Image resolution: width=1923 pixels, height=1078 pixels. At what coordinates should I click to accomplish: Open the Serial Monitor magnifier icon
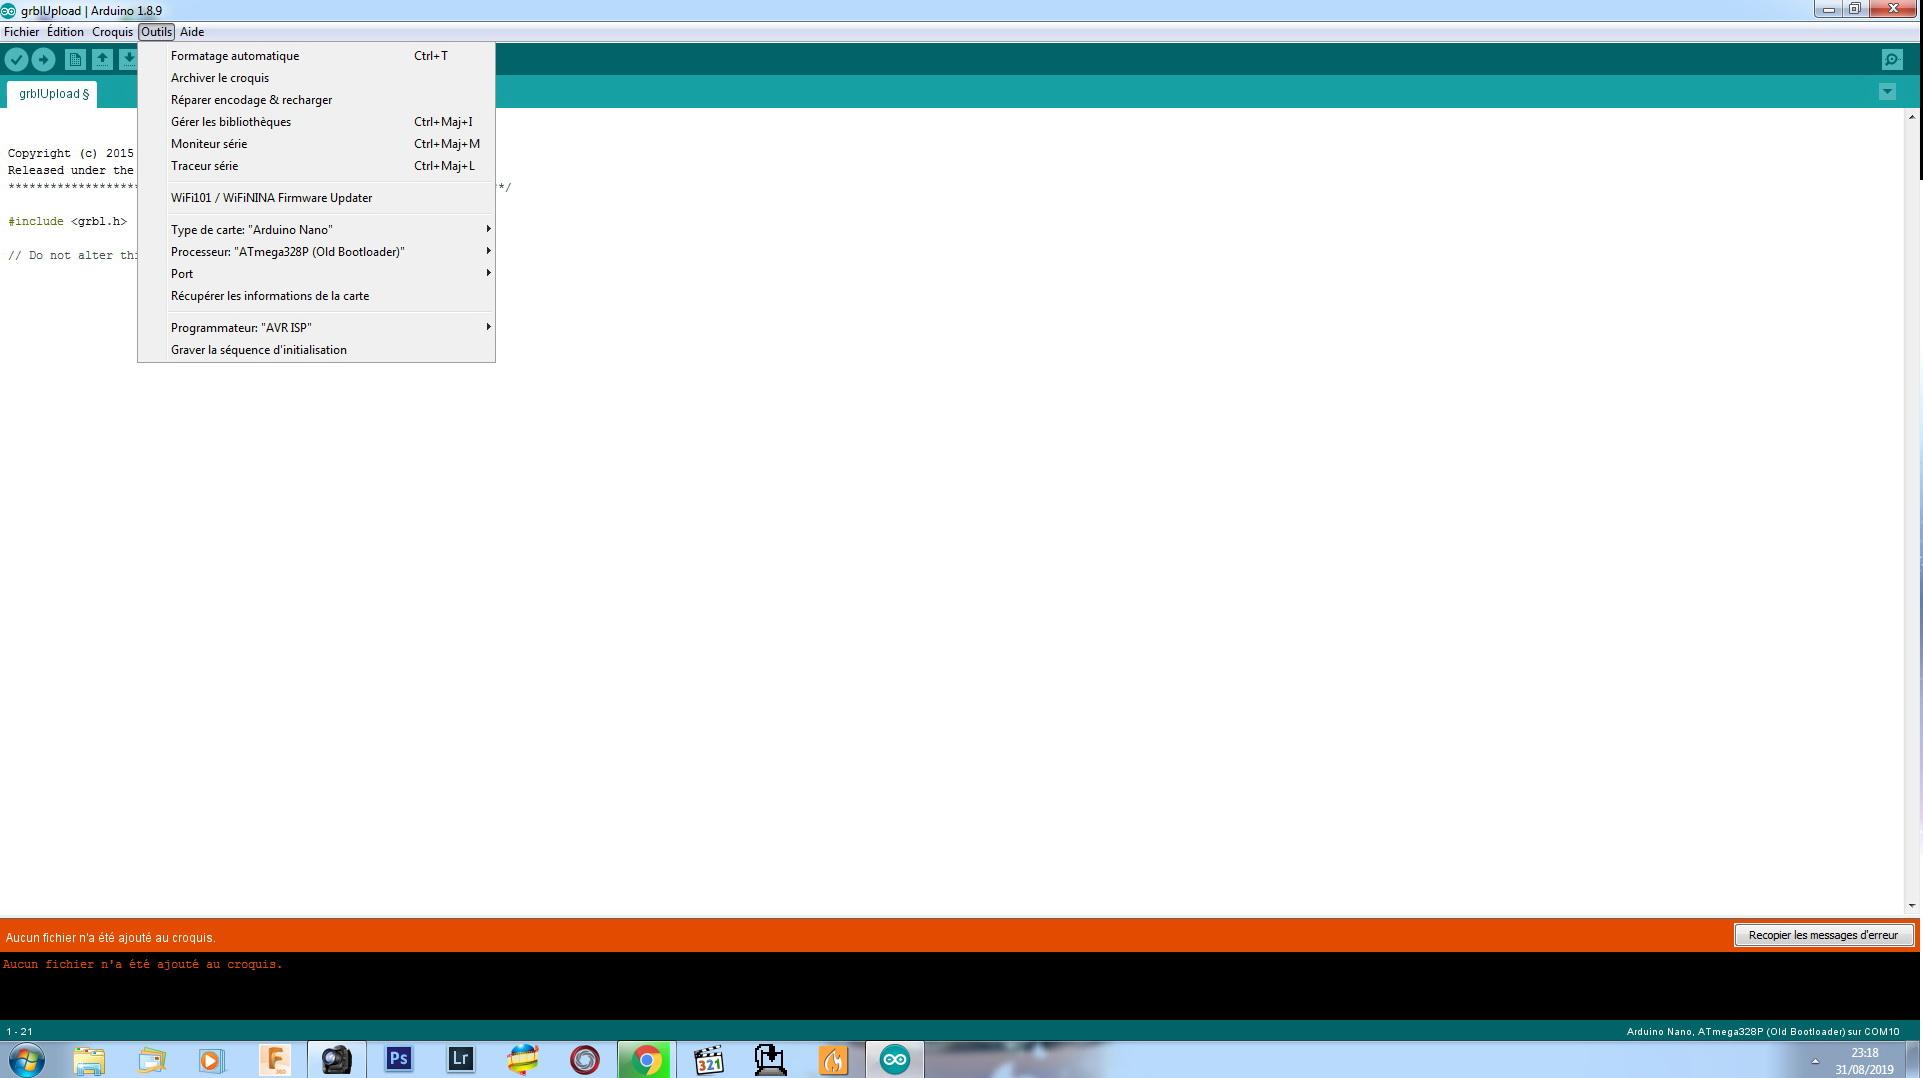pos(1891,60)
